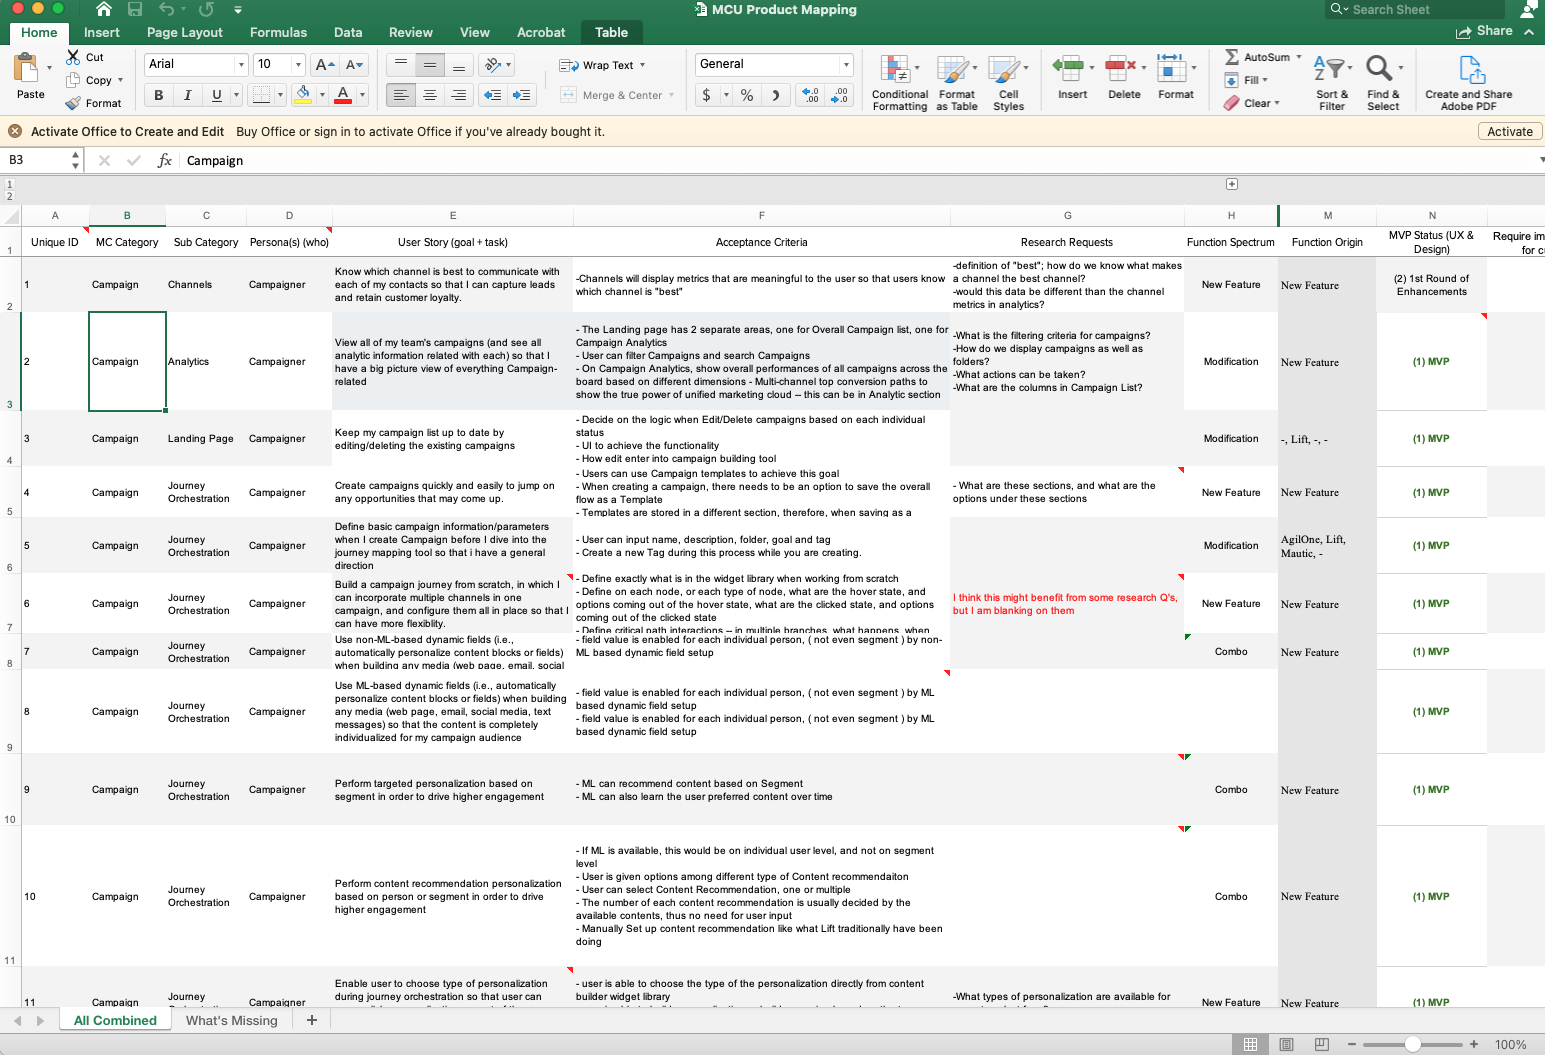Add a new sheet with plus button

point(312,1020)
